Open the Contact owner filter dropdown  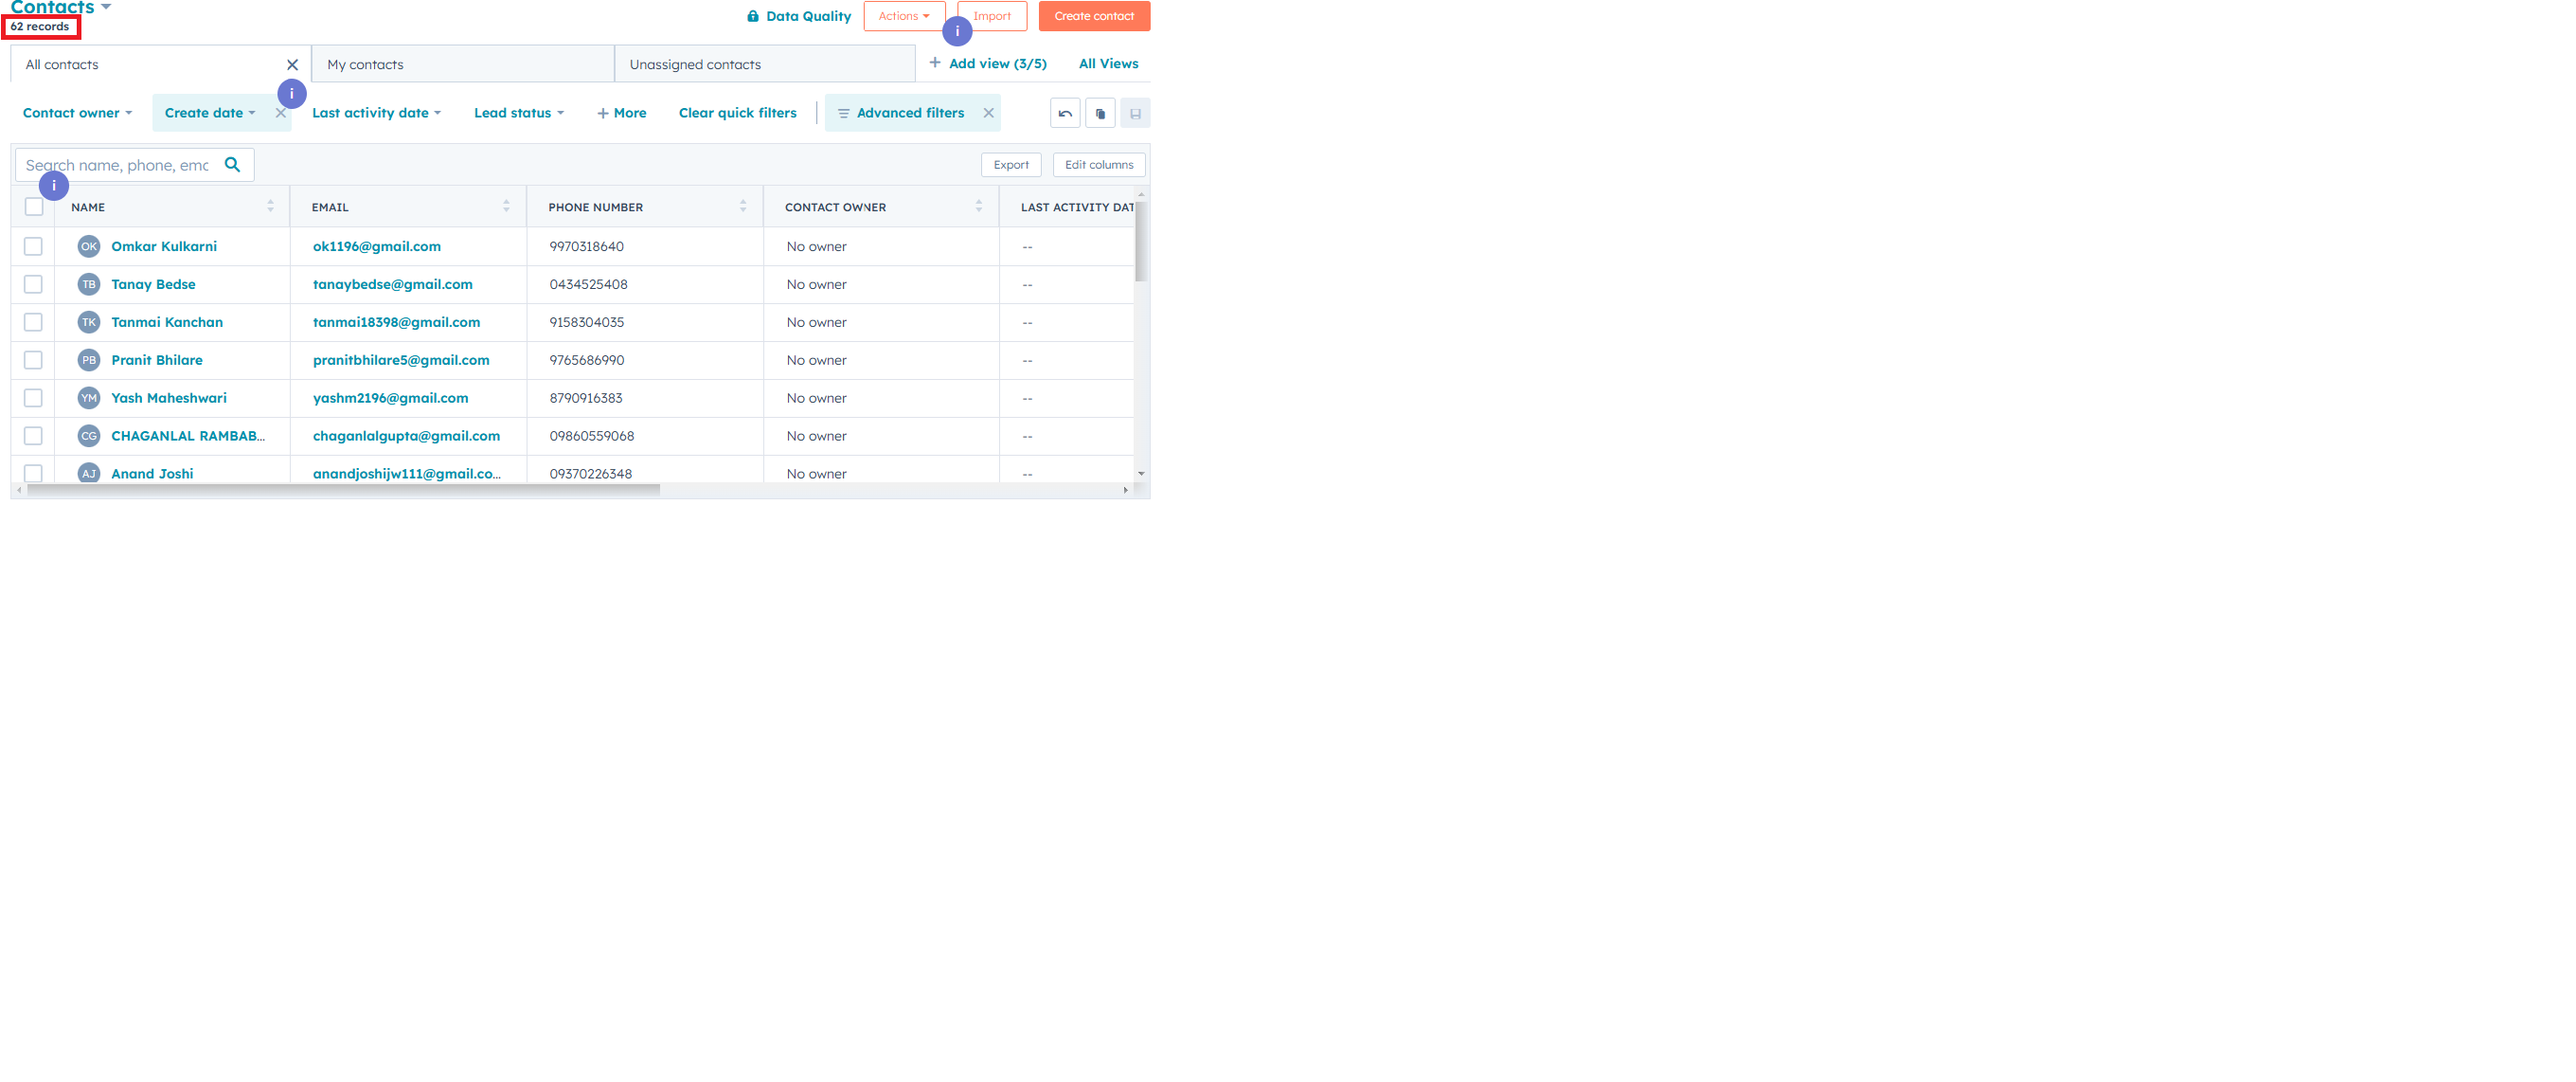(77, 113)
